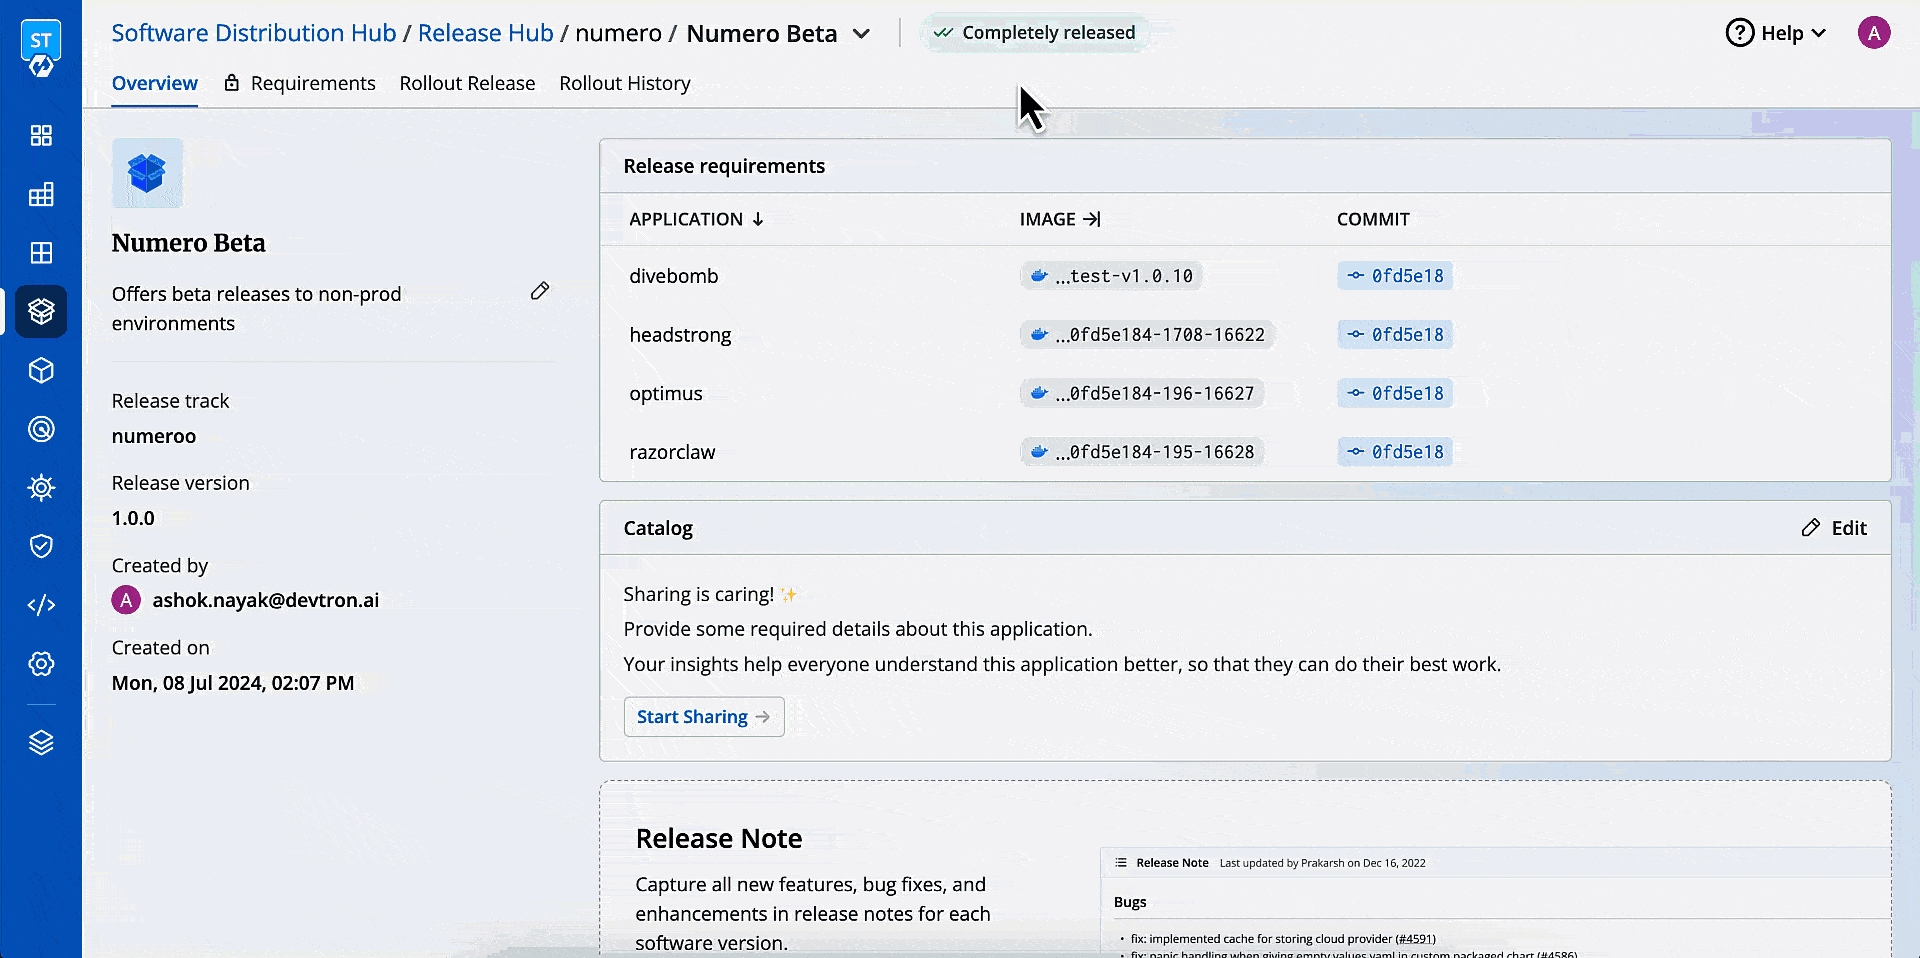Switch to the Rollout Release tab
1920x958 pixels.
click(467, 83)
